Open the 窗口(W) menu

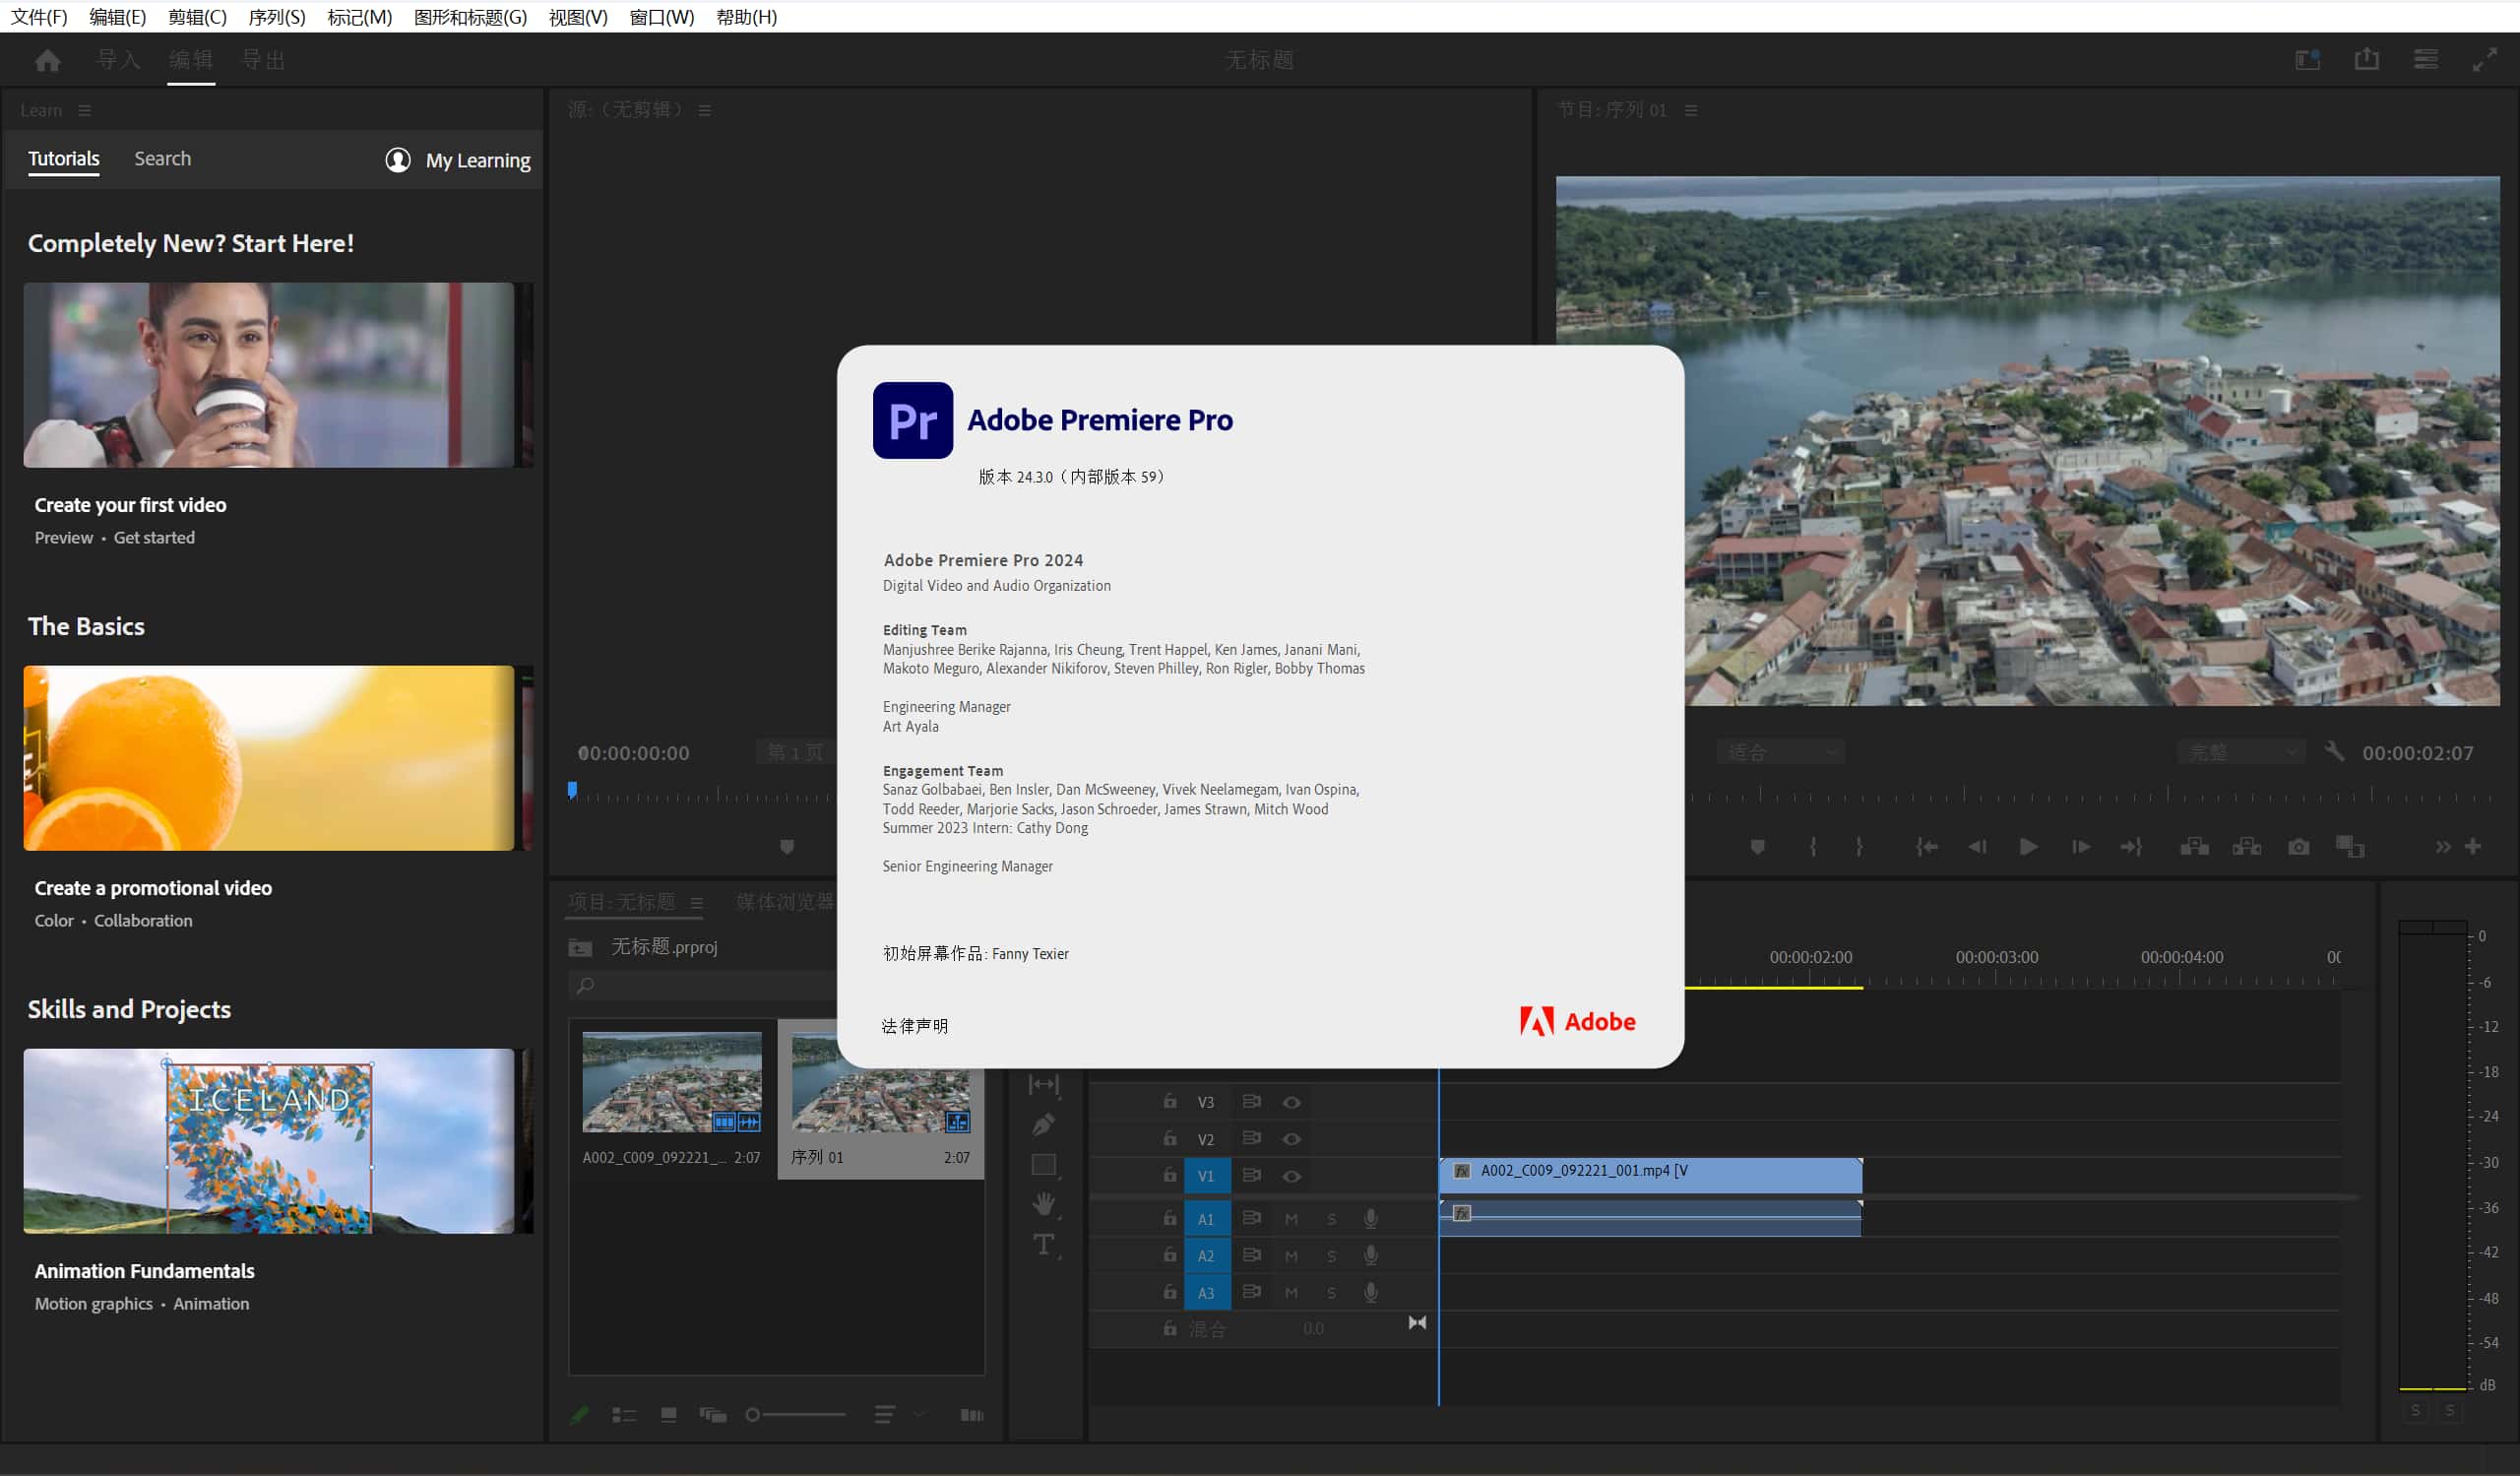pos(663,17)
